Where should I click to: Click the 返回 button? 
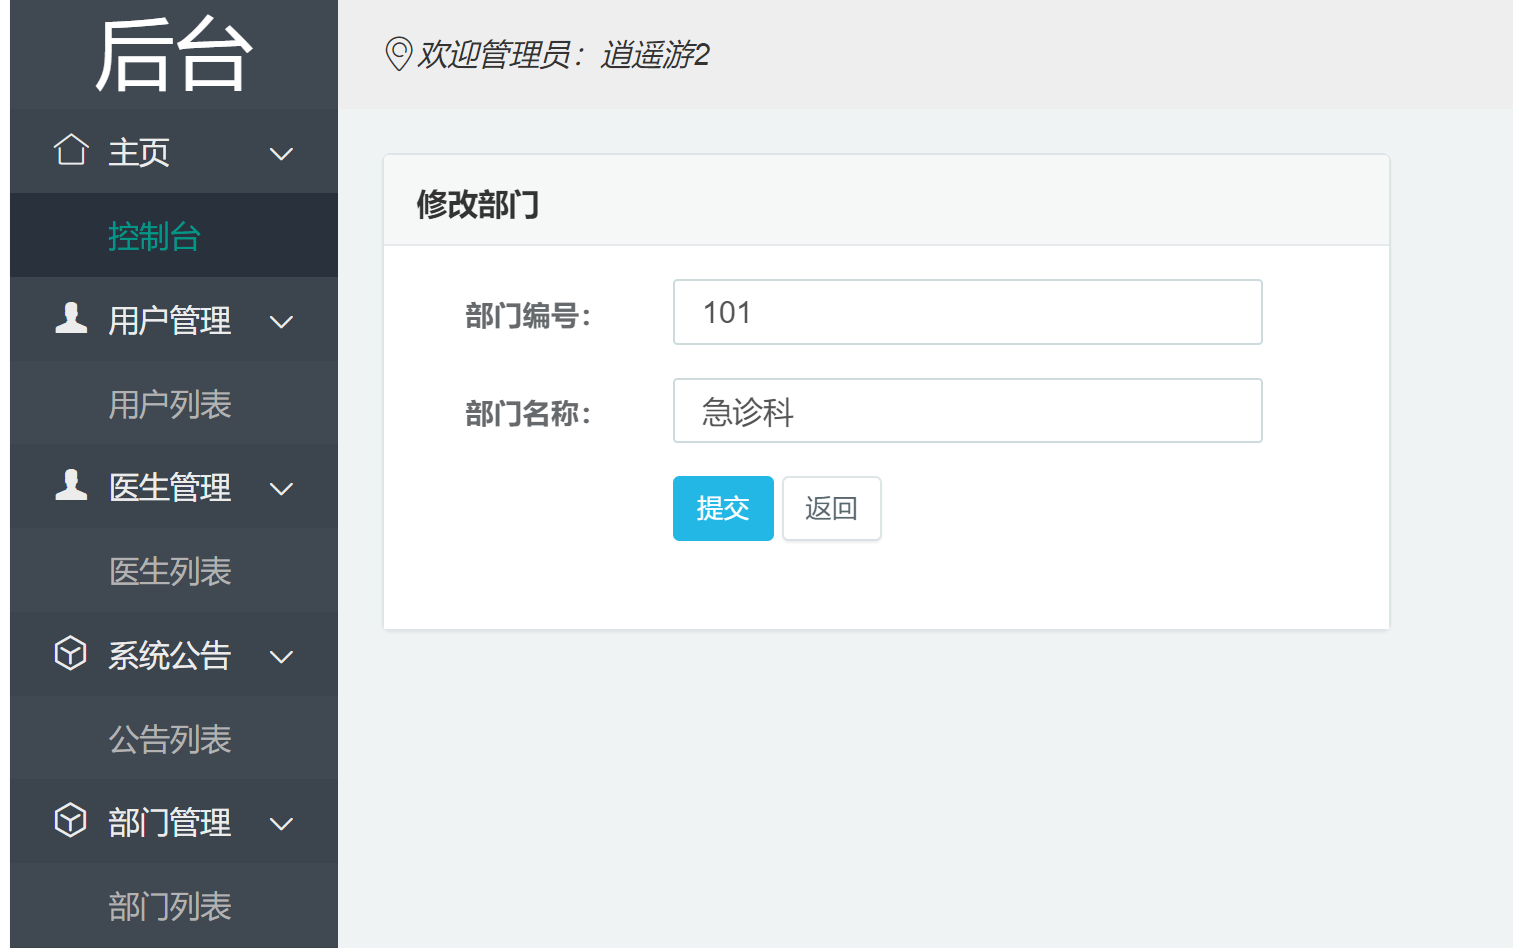832,508
